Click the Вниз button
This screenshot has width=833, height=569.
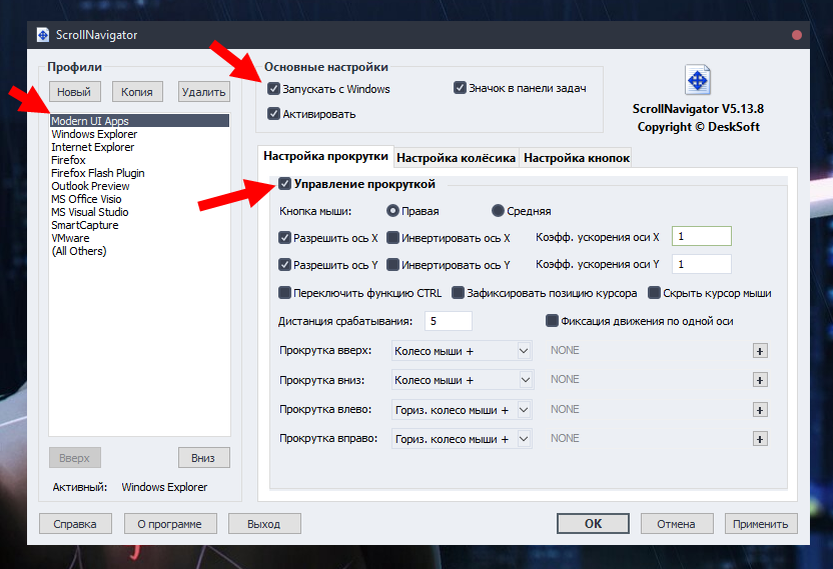203,458
